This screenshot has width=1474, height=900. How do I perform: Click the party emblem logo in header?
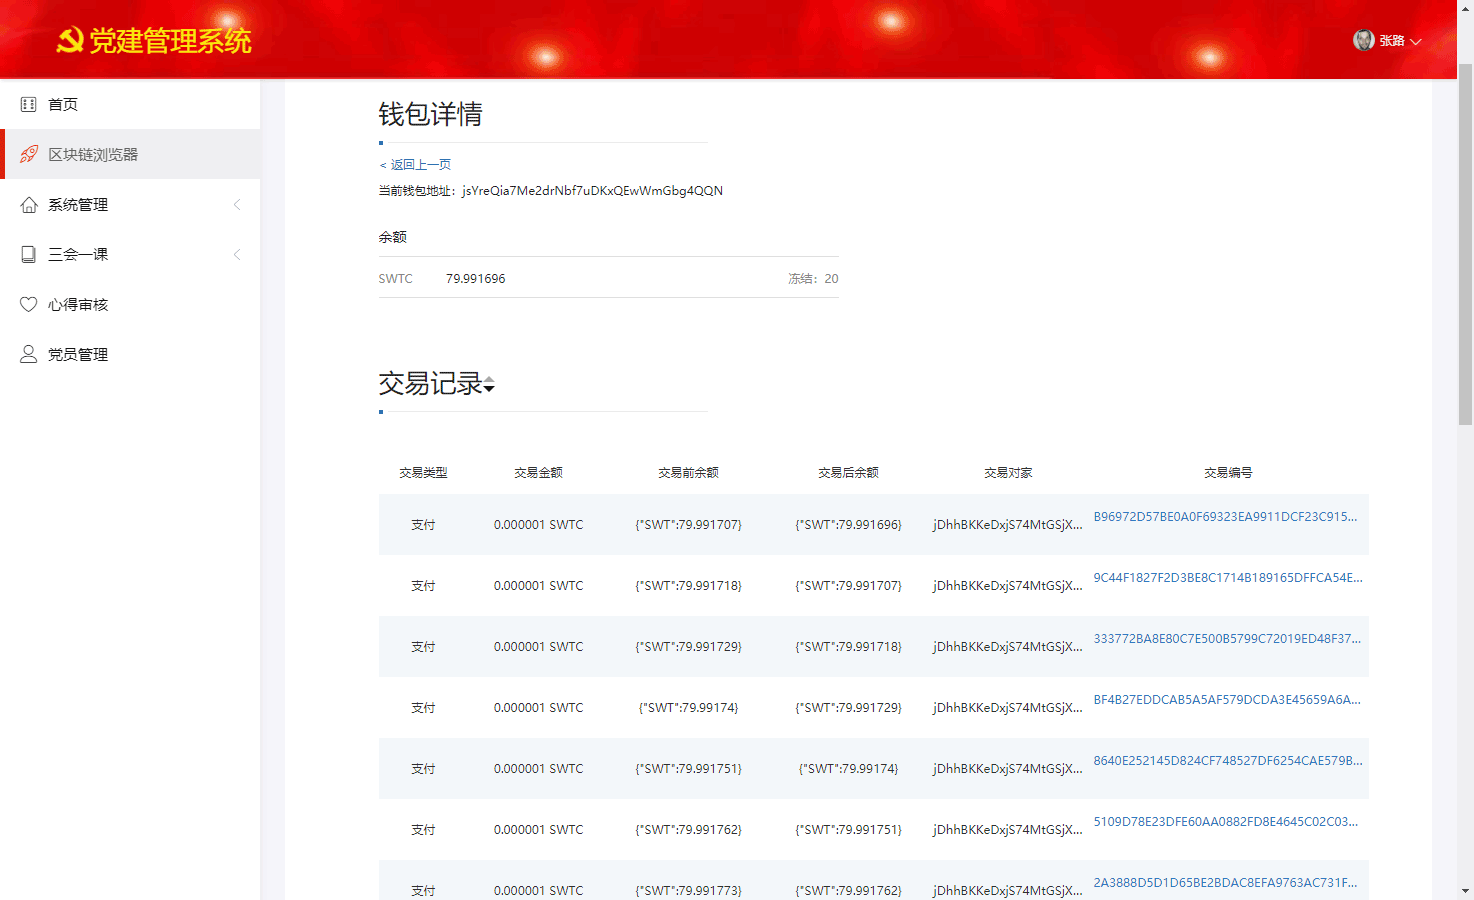(69, 41)
